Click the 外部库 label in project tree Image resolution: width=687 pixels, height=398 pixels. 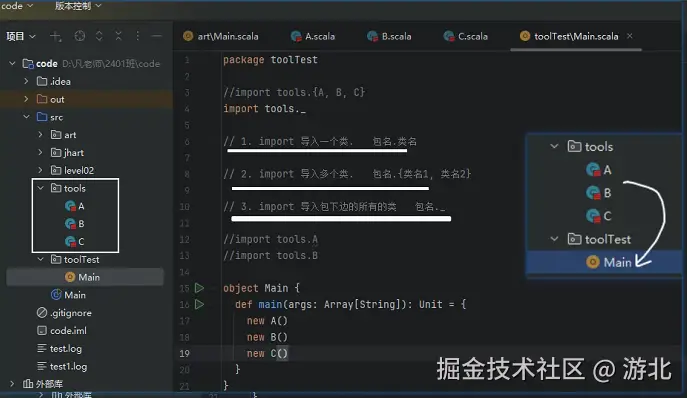[x=49, y=384]
